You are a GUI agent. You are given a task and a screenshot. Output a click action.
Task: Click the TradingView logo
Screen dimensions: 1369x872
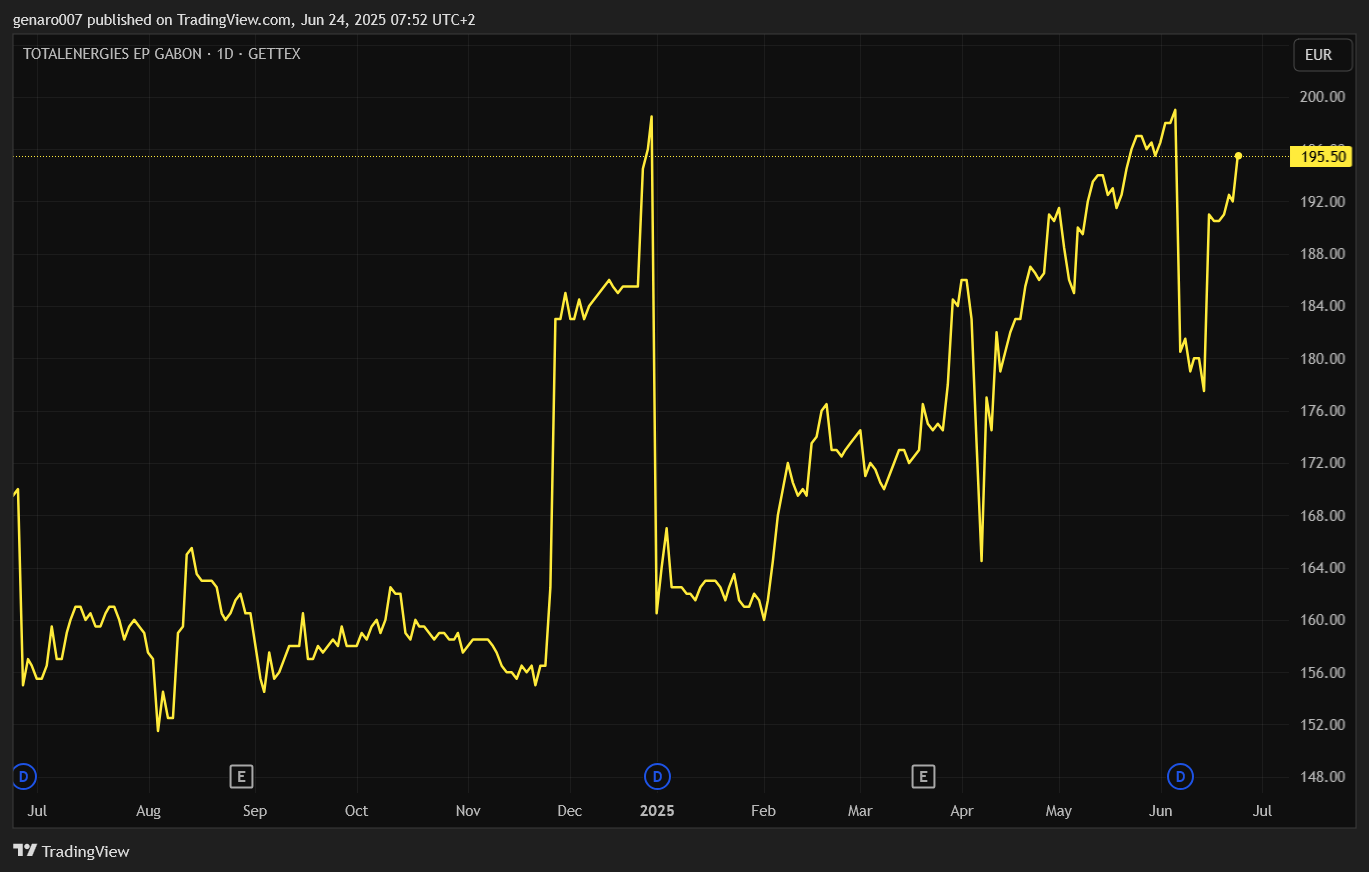71,851
